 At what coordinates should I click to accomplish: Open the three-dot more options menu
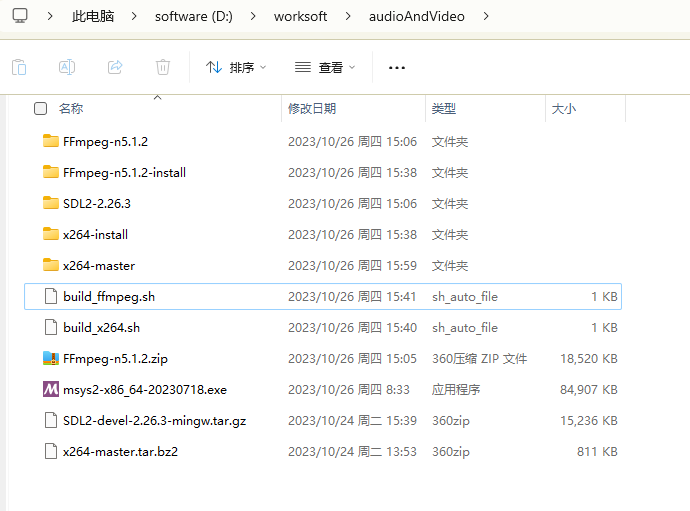(x=396, y=68)
